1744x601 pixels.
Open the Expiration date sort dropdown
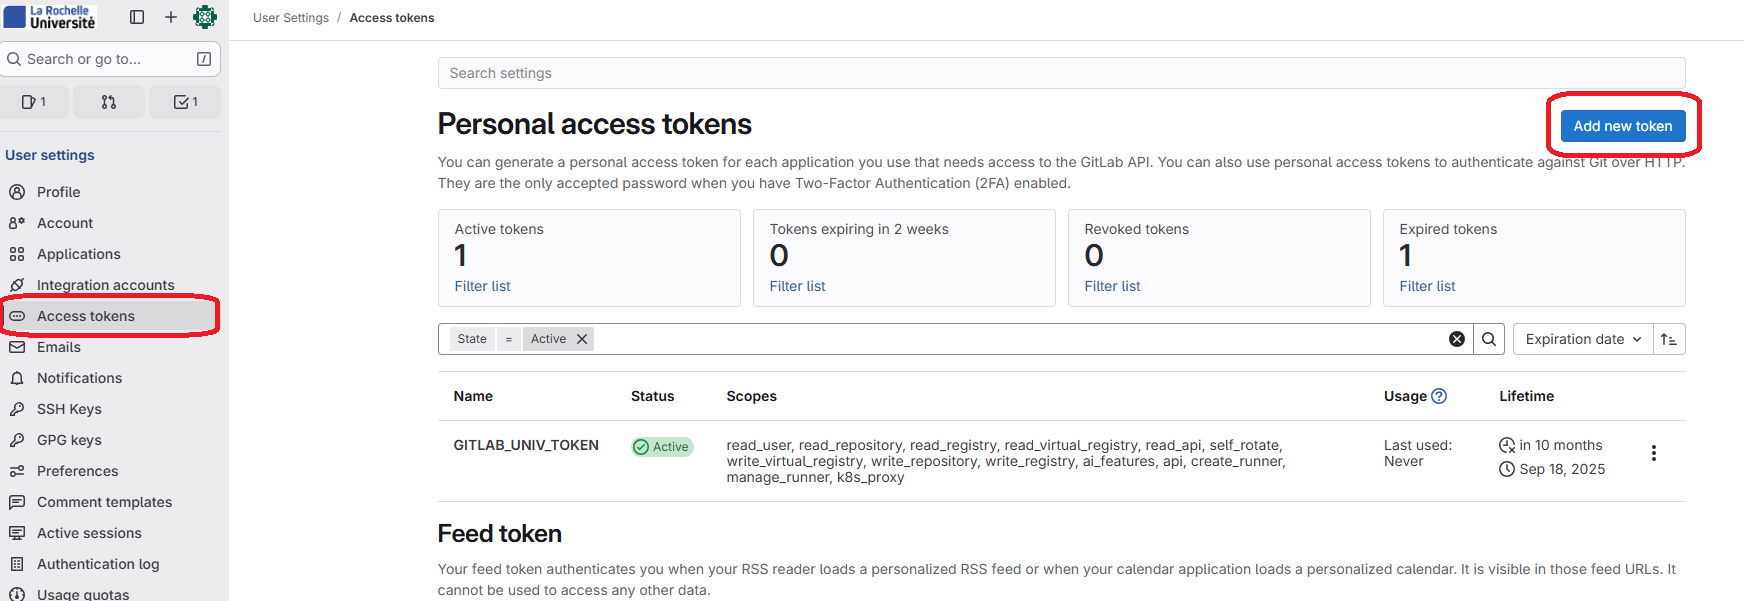tap(1582, 339)
